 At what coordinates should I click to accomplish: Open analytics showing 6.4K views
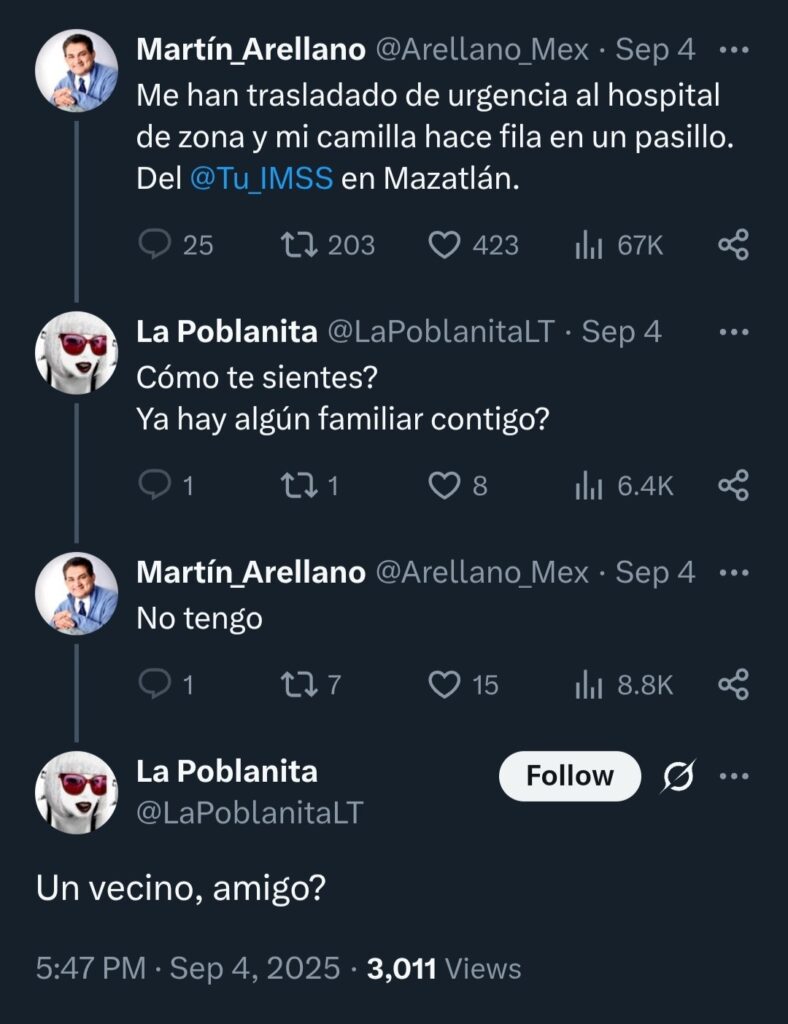coord(625,486)
